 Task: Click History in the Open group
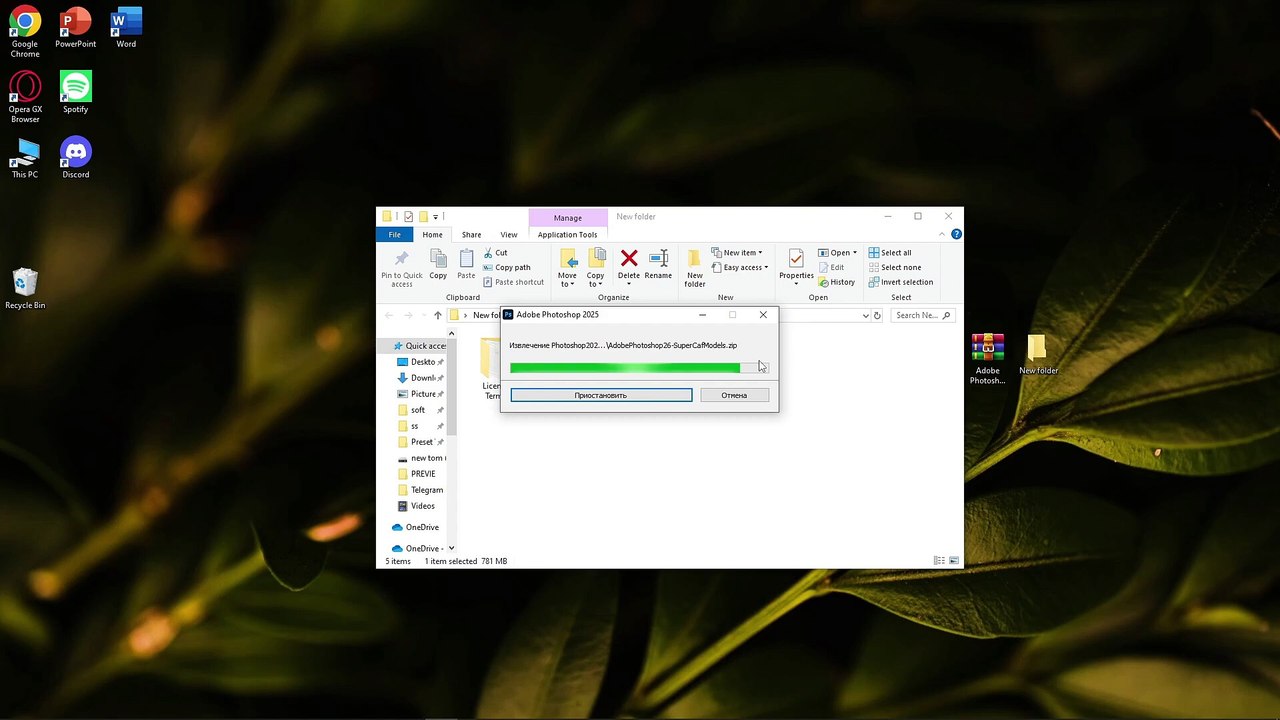836,282
